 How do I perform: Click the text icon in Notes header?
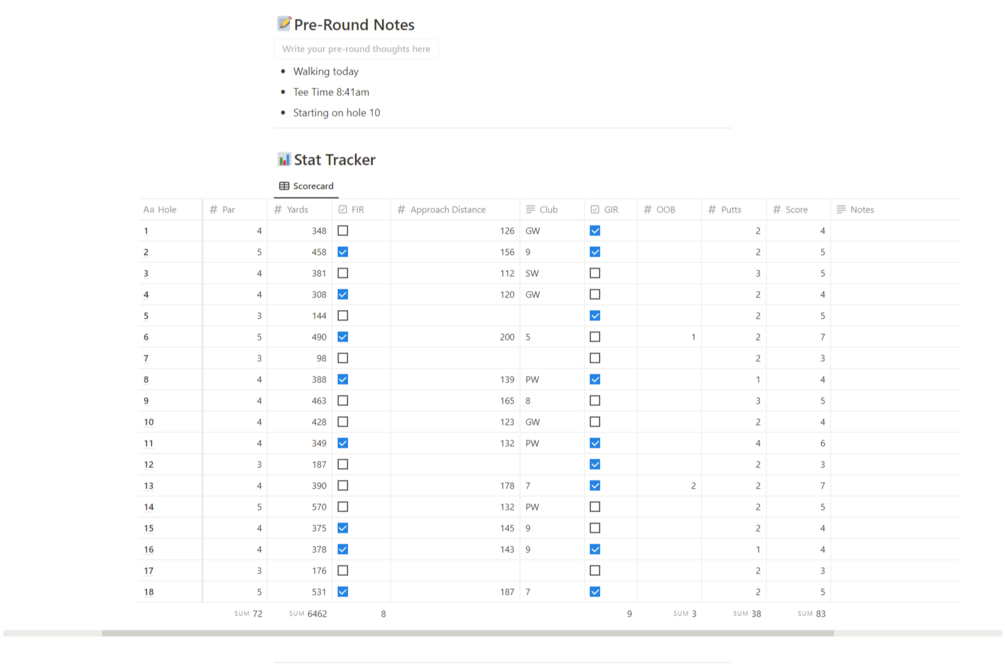tap(841, 209)
